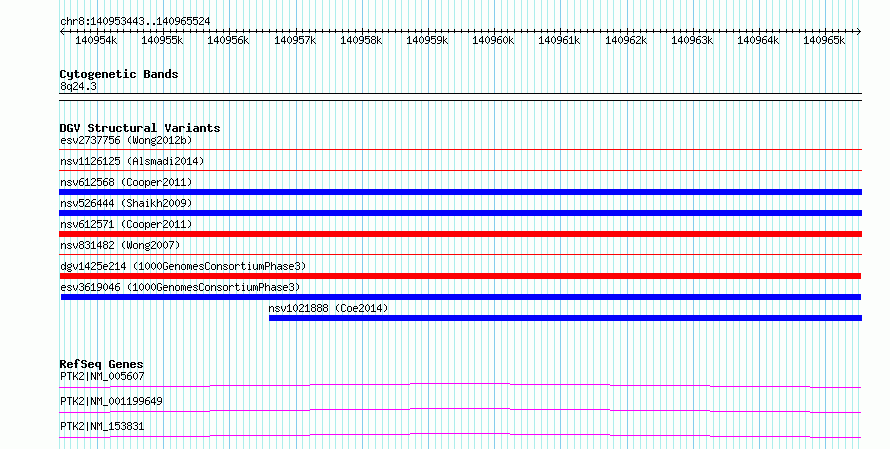Open variant nsv831482 (Wong2007) label

pyautogui.click(x=120, y=245)
